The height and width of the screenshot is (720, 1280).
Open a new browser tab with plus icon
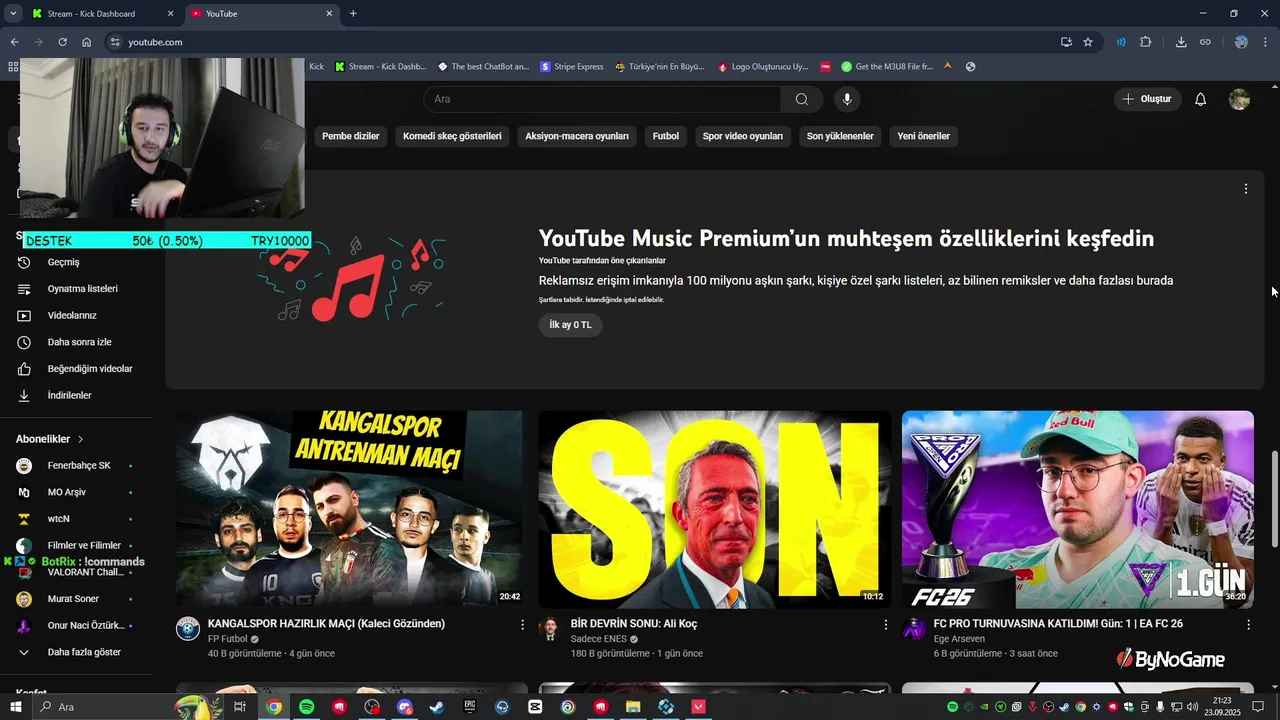coord(353,14)
